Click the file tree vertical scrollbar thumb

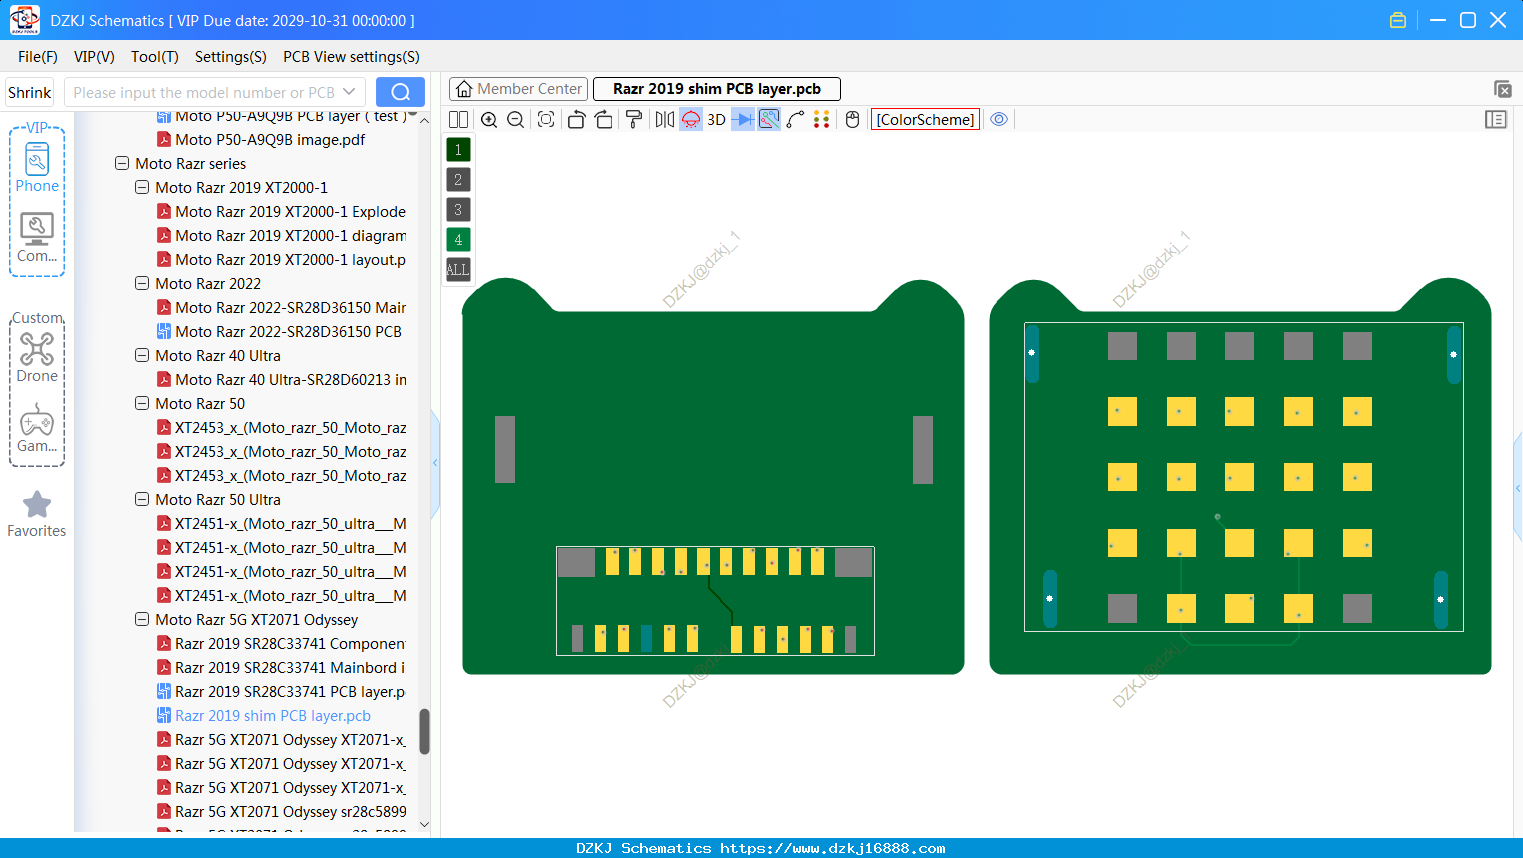[424, 731]
